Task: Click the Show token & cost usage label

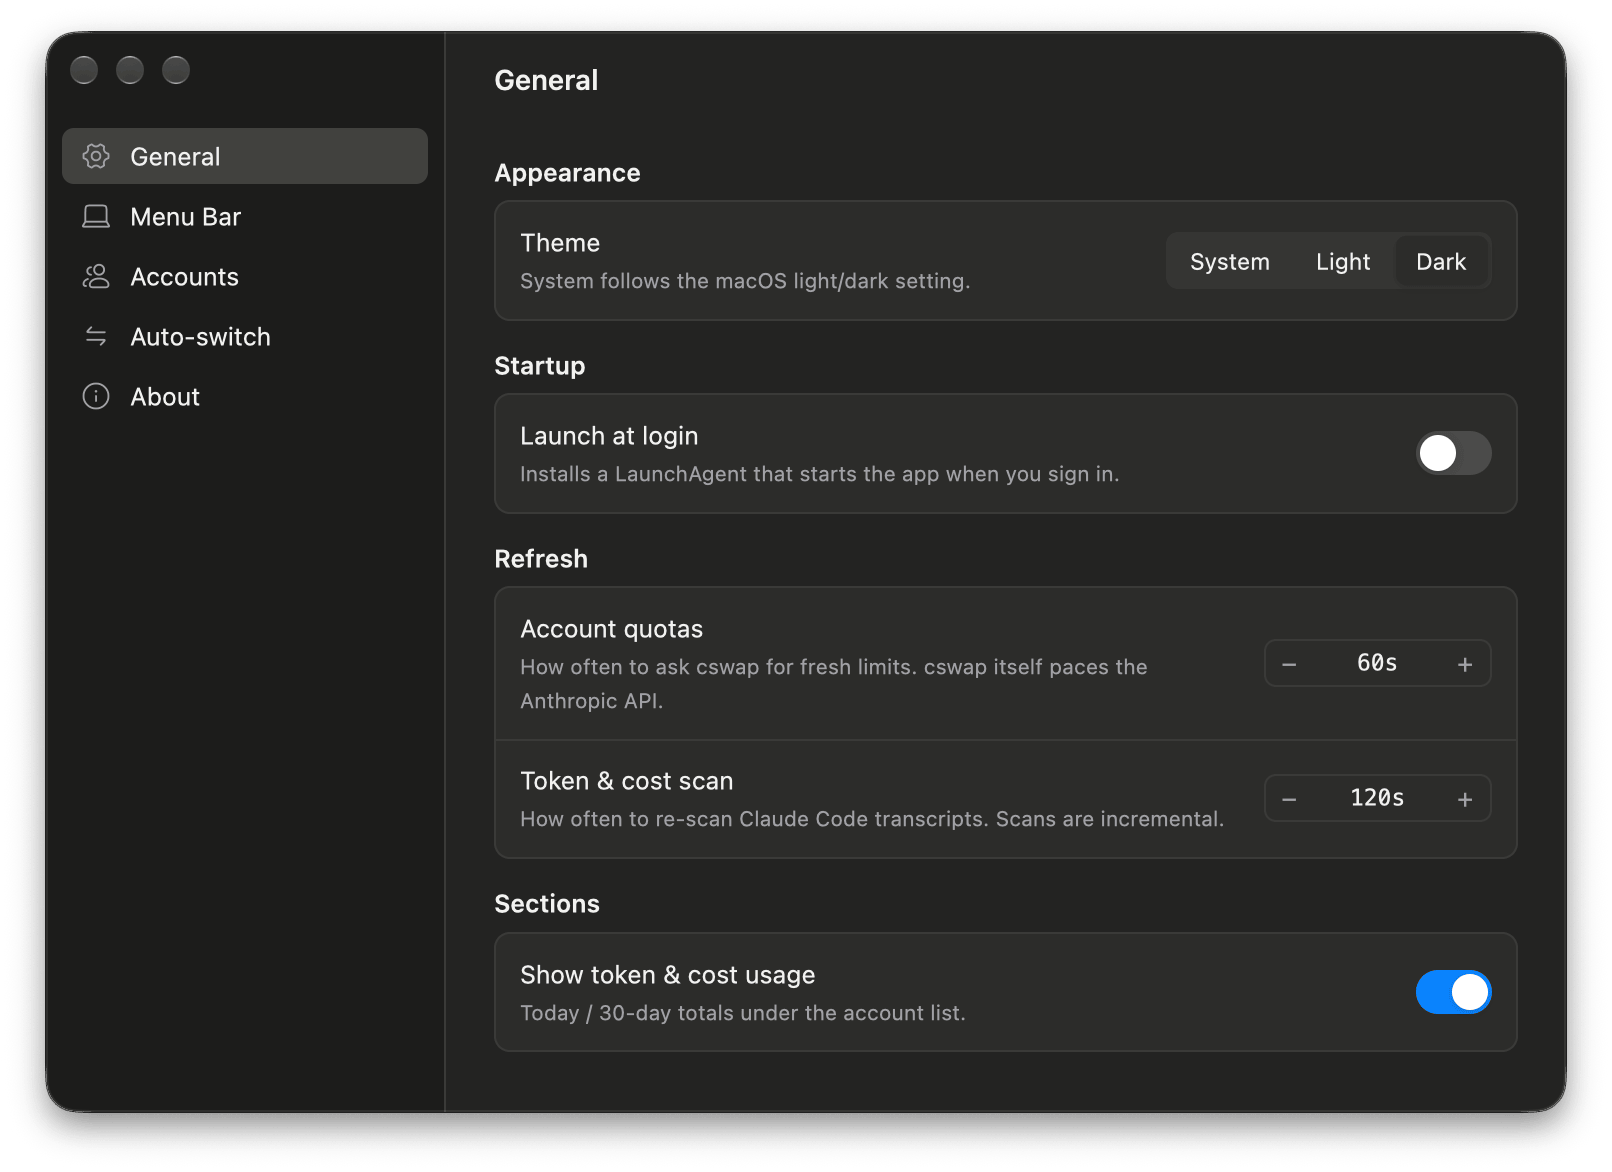Action: tap(668, 975)
